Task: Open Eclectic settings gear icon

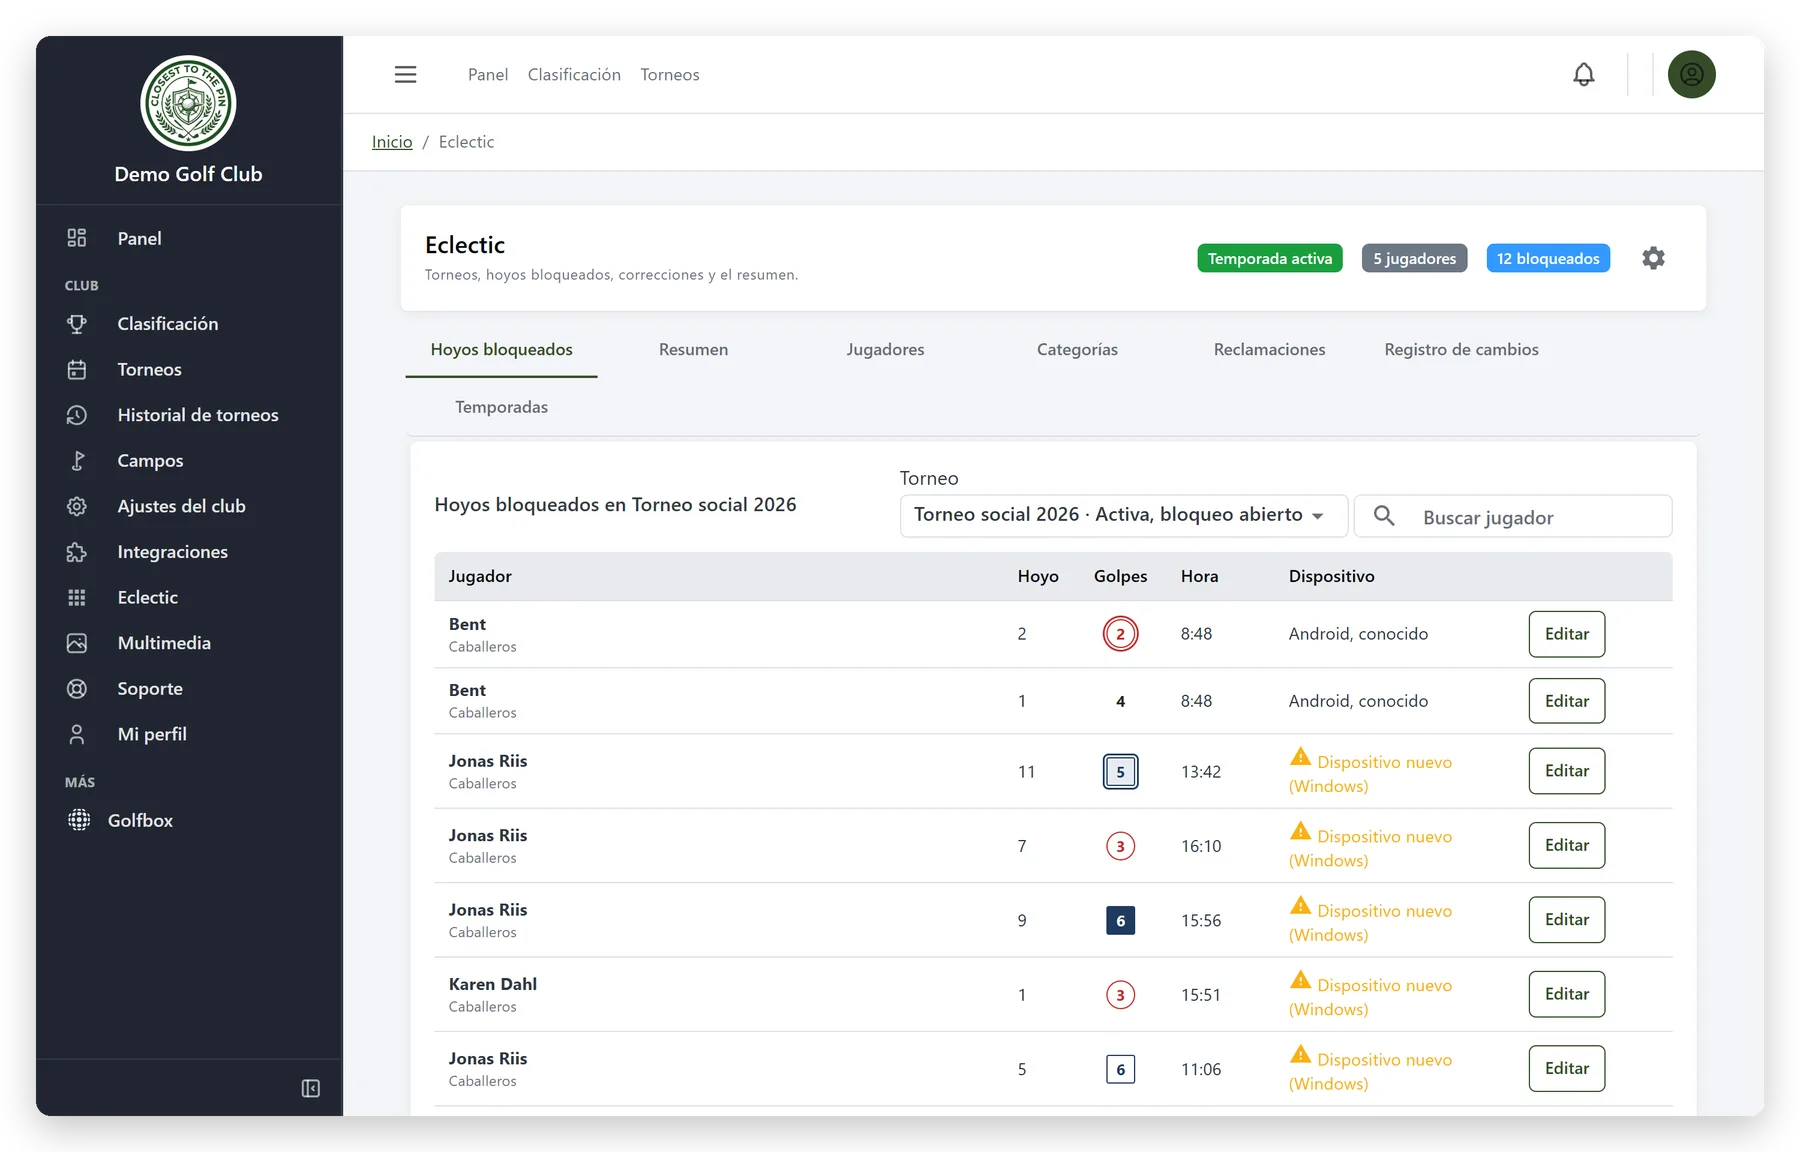Action: (x=1653, y=258)
